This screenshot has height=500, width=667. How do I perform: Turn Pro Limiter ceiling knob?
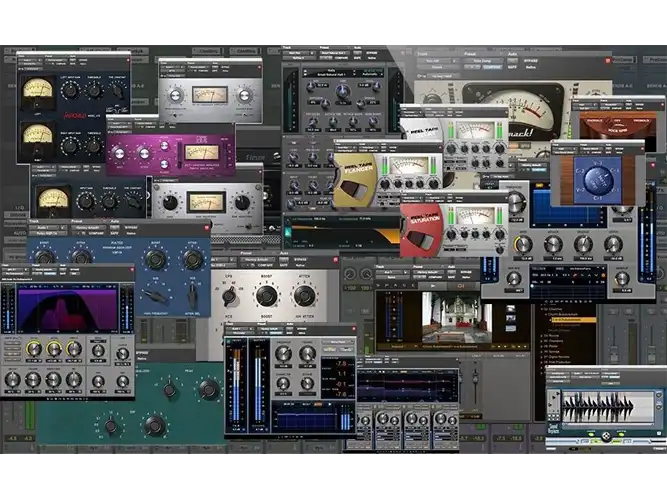[x=307, y=353]
